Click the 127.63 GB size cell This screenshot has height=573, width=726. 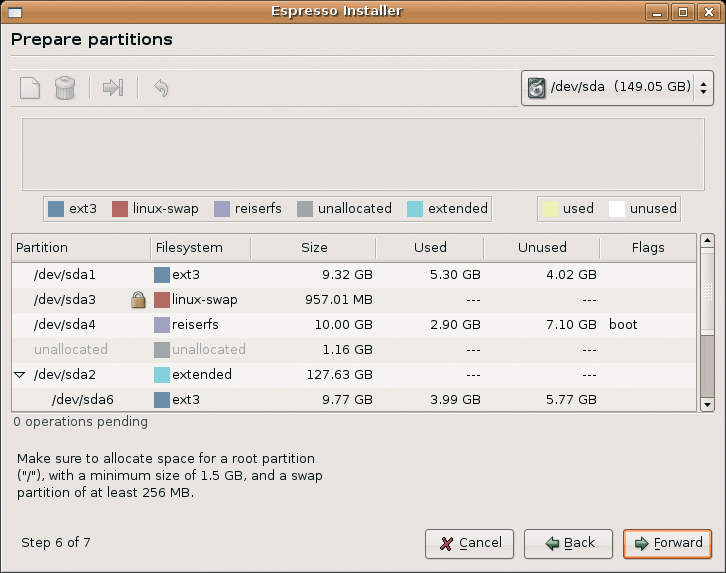(x=340, y=375)
